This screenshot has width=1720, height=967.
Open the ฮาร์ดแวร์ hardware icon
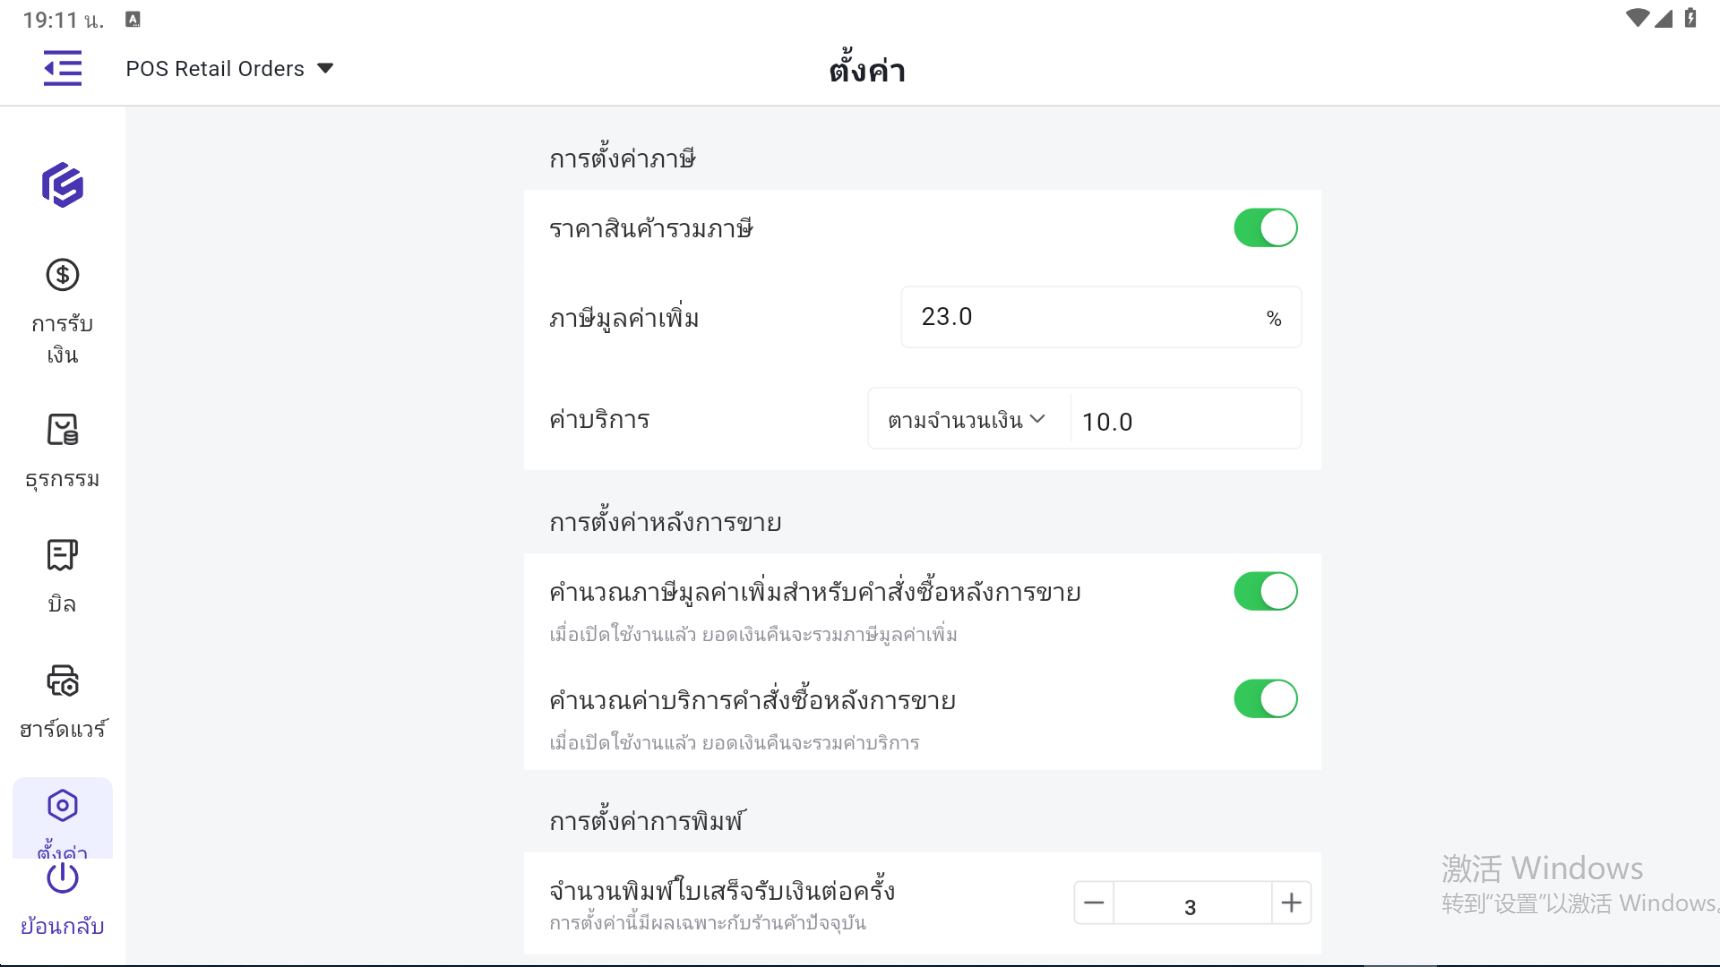(x=62, y=681)
